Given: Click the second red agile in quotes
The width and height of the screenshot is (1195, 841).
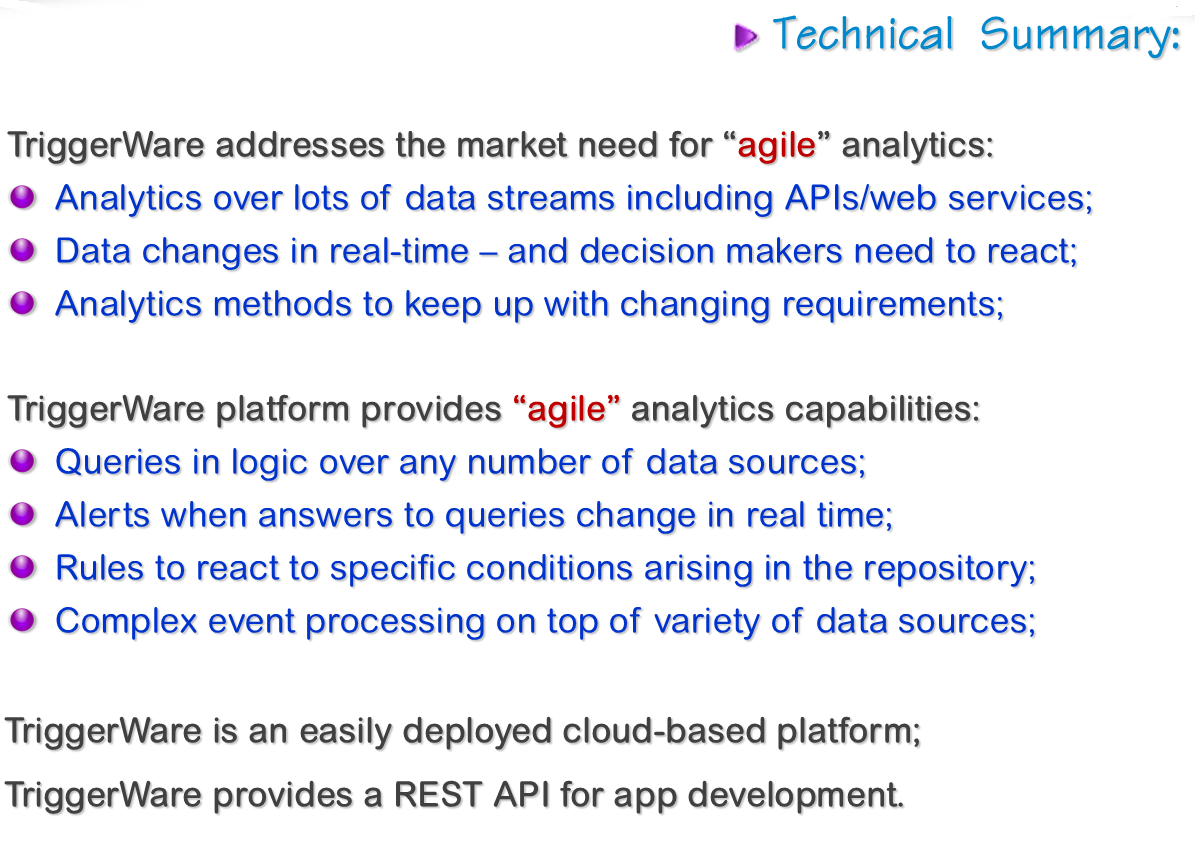Looking at the screenshot, I should pos(566,410).
